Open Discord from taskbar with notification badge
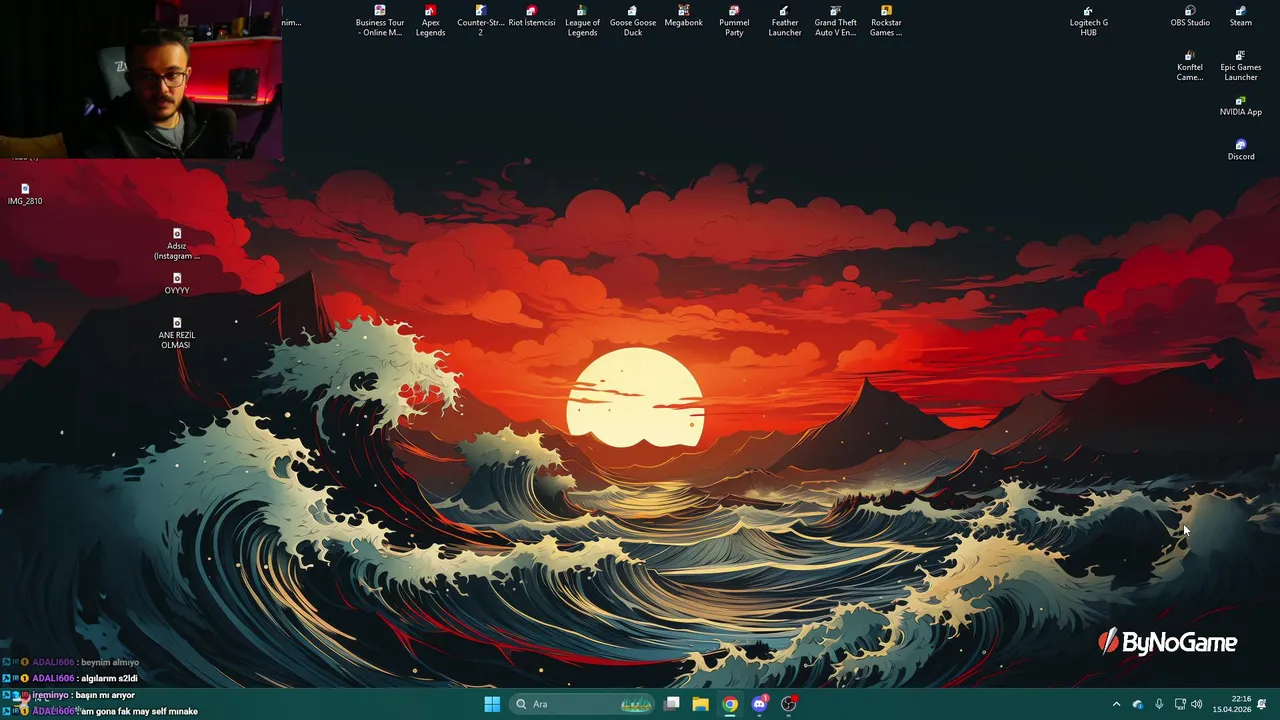 tap(760, 704)
